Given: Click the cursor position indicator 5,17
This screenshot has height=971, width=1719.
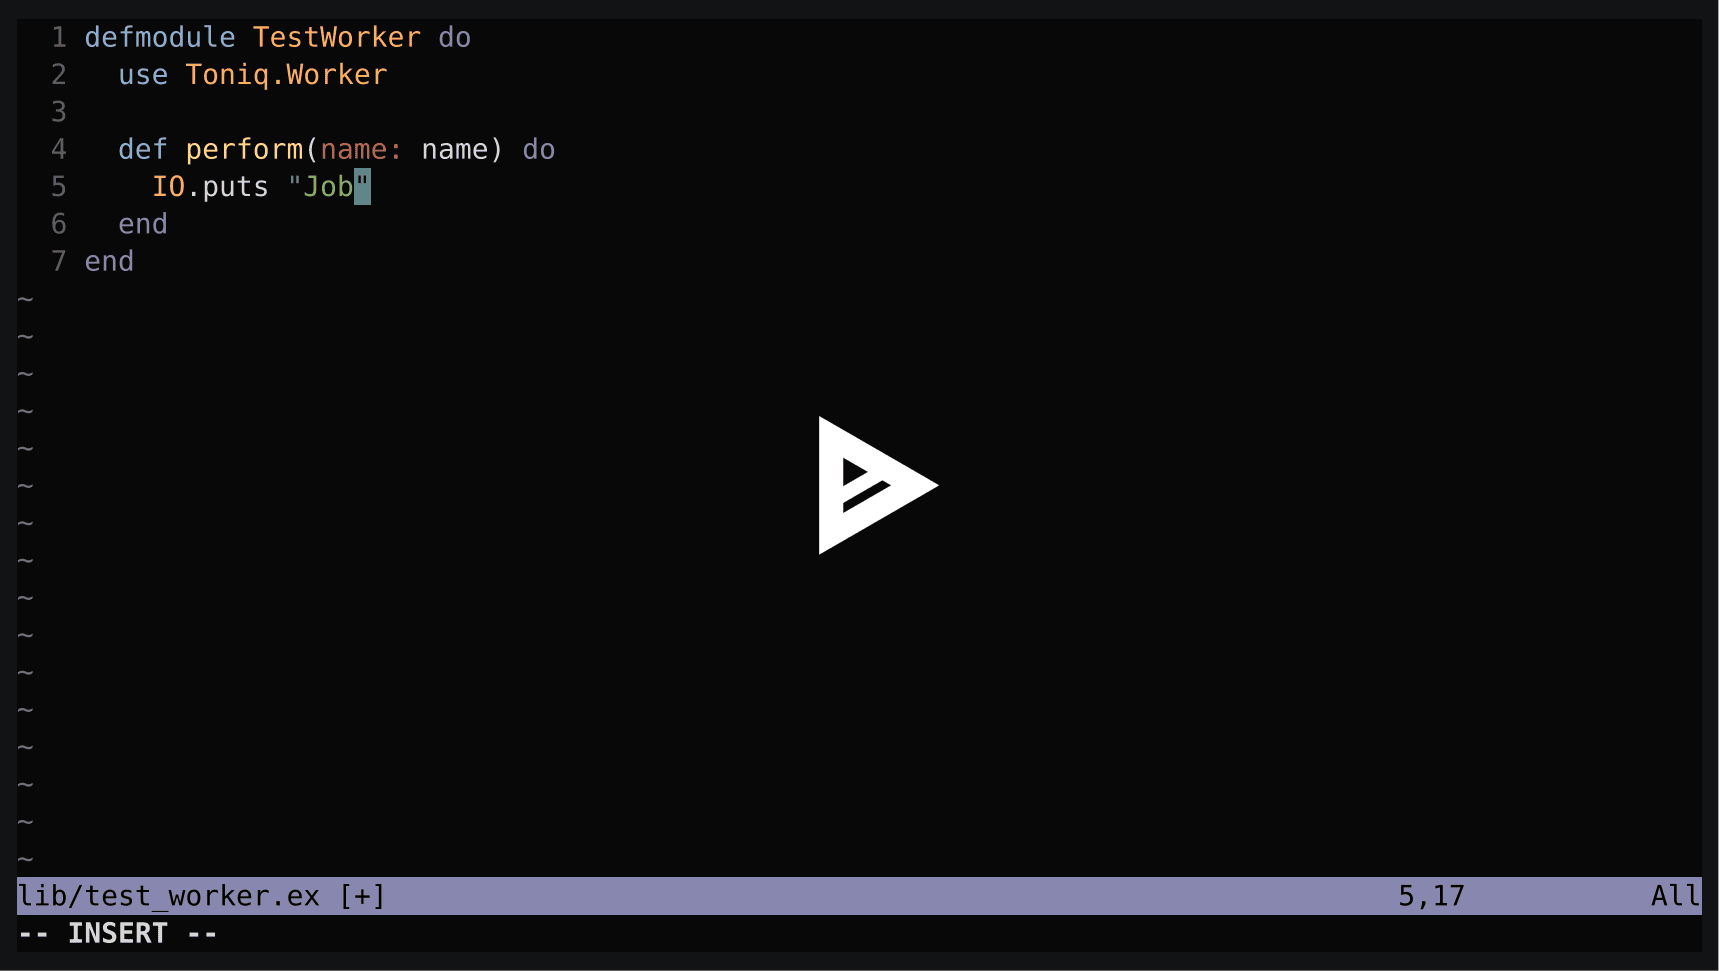Looking at the screenshot, I should coord(1432,896).
